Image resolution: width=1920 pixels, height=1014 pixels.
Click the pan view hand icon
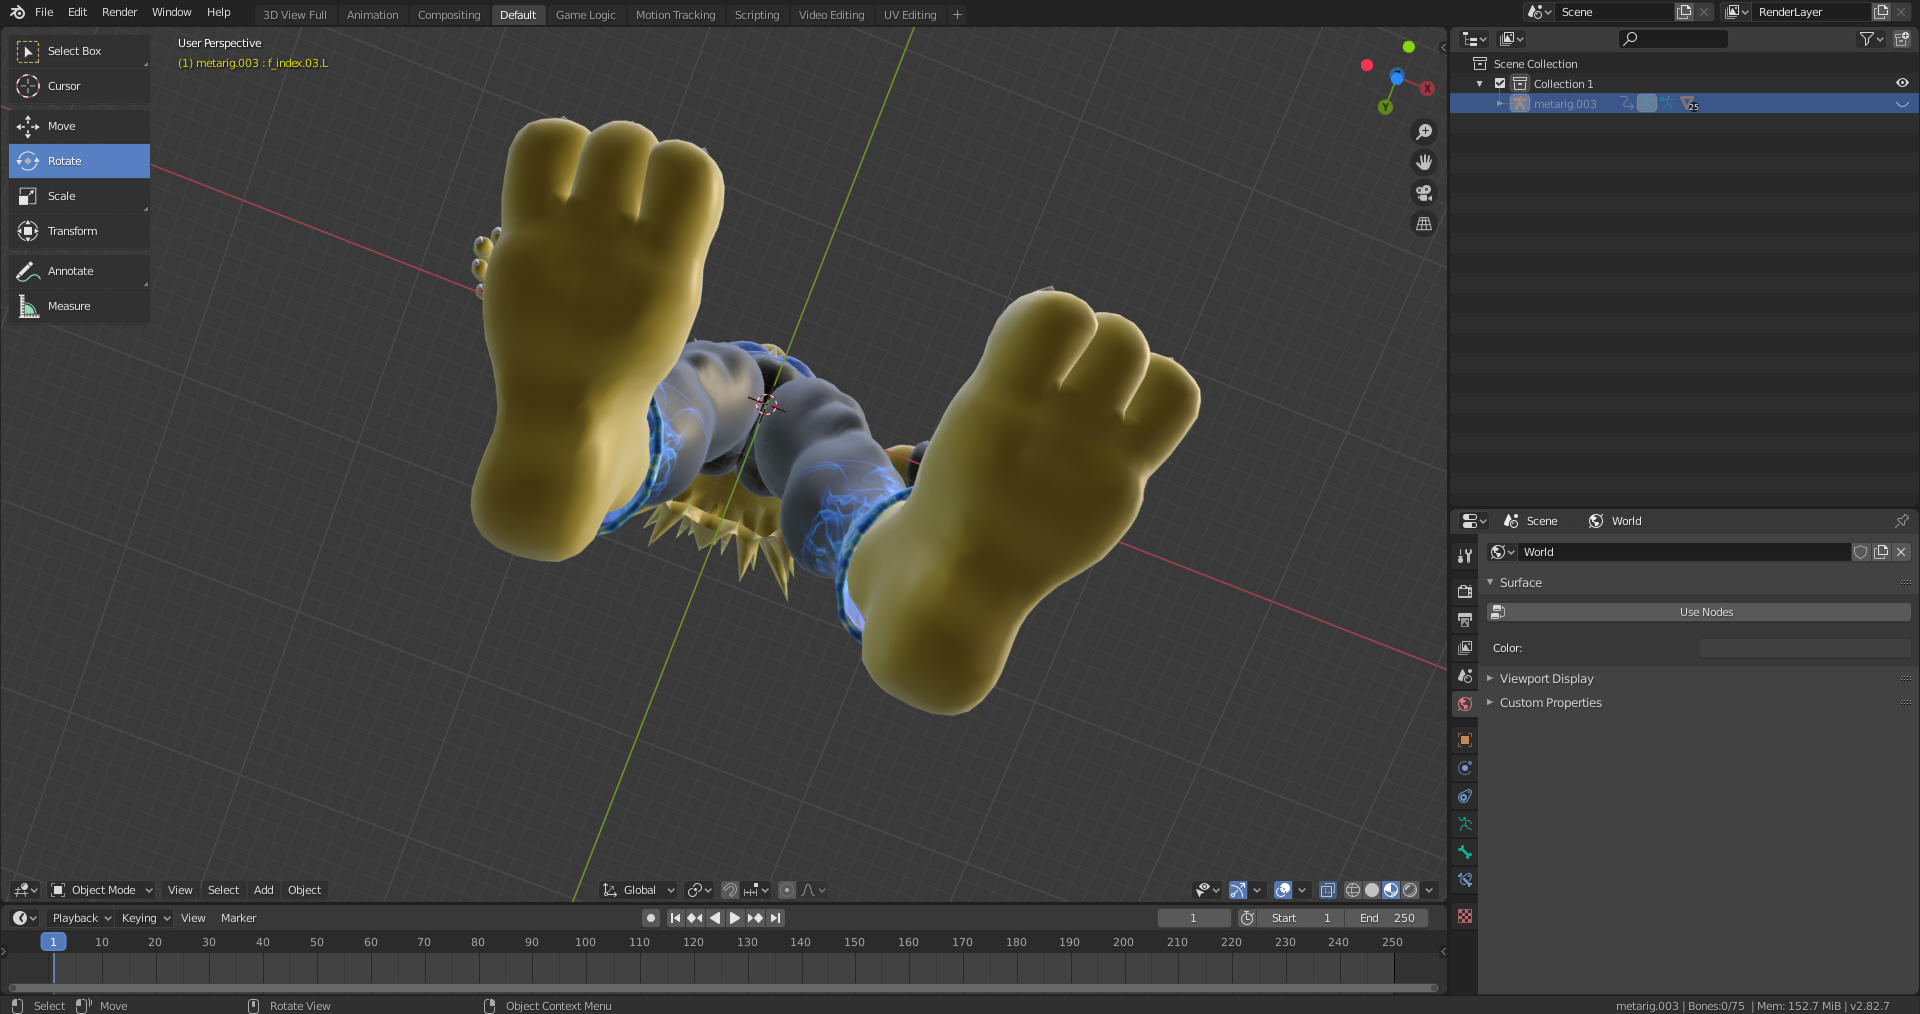pyautogui.click(x=1424, y=162)
